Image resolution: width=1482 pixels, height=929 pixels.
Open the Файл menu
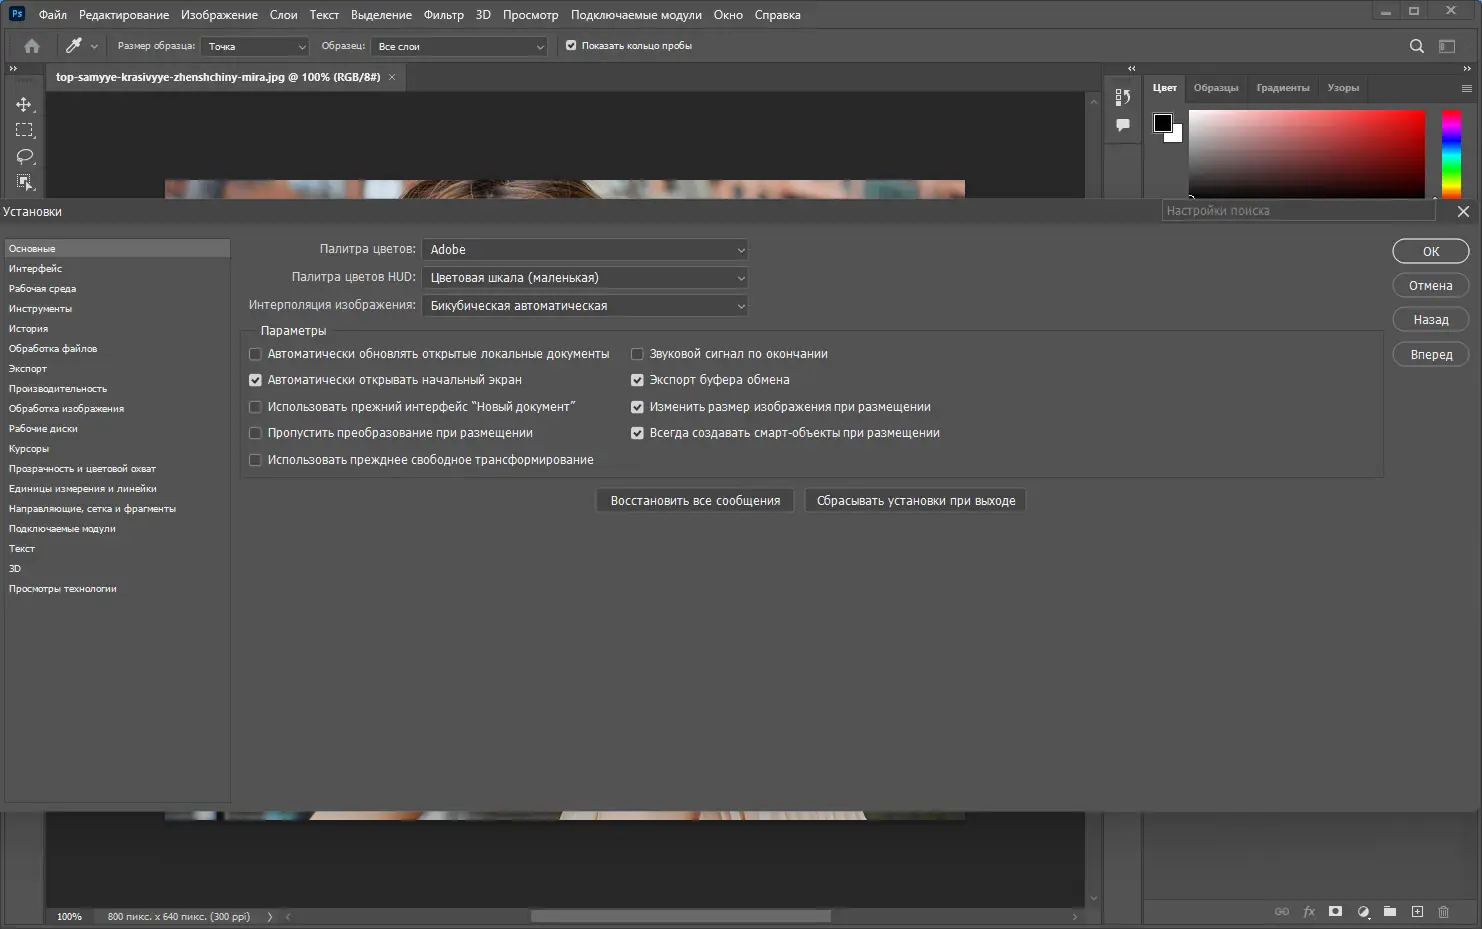coord(53,15)
